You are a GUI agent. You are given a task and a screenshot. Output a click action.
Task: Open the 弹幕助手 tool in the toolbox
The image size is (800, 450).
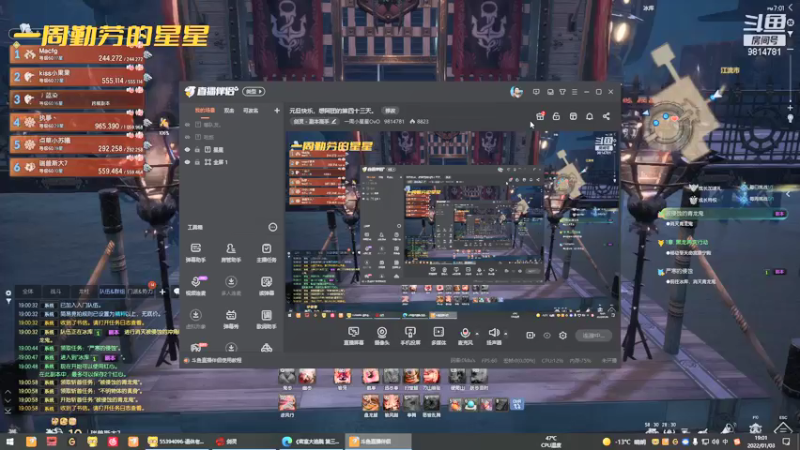click(195, 253)
